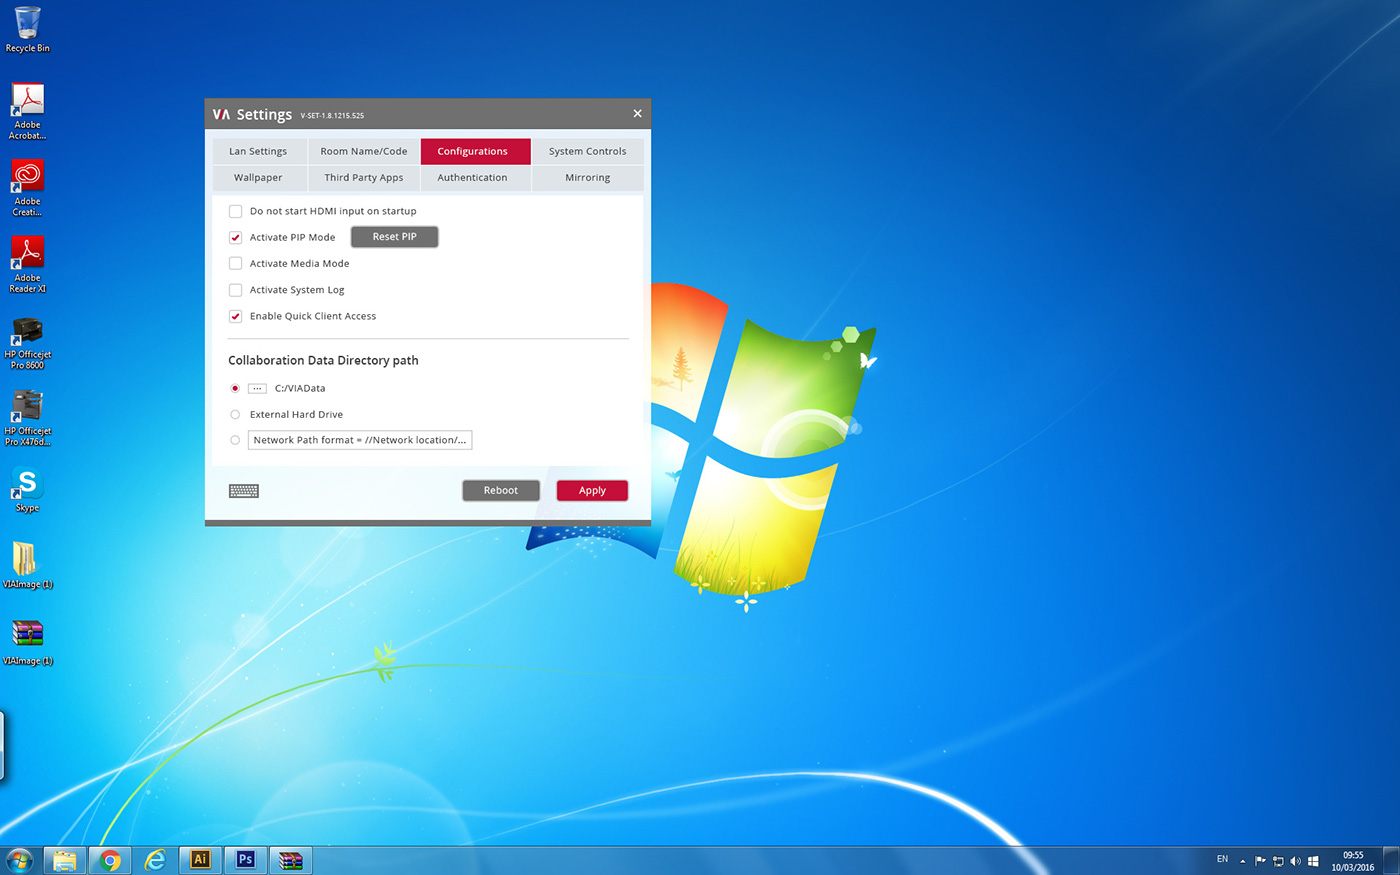Select the Skype desktop icon
Screen dimensions: 1400x875
[x=28, y=488]
